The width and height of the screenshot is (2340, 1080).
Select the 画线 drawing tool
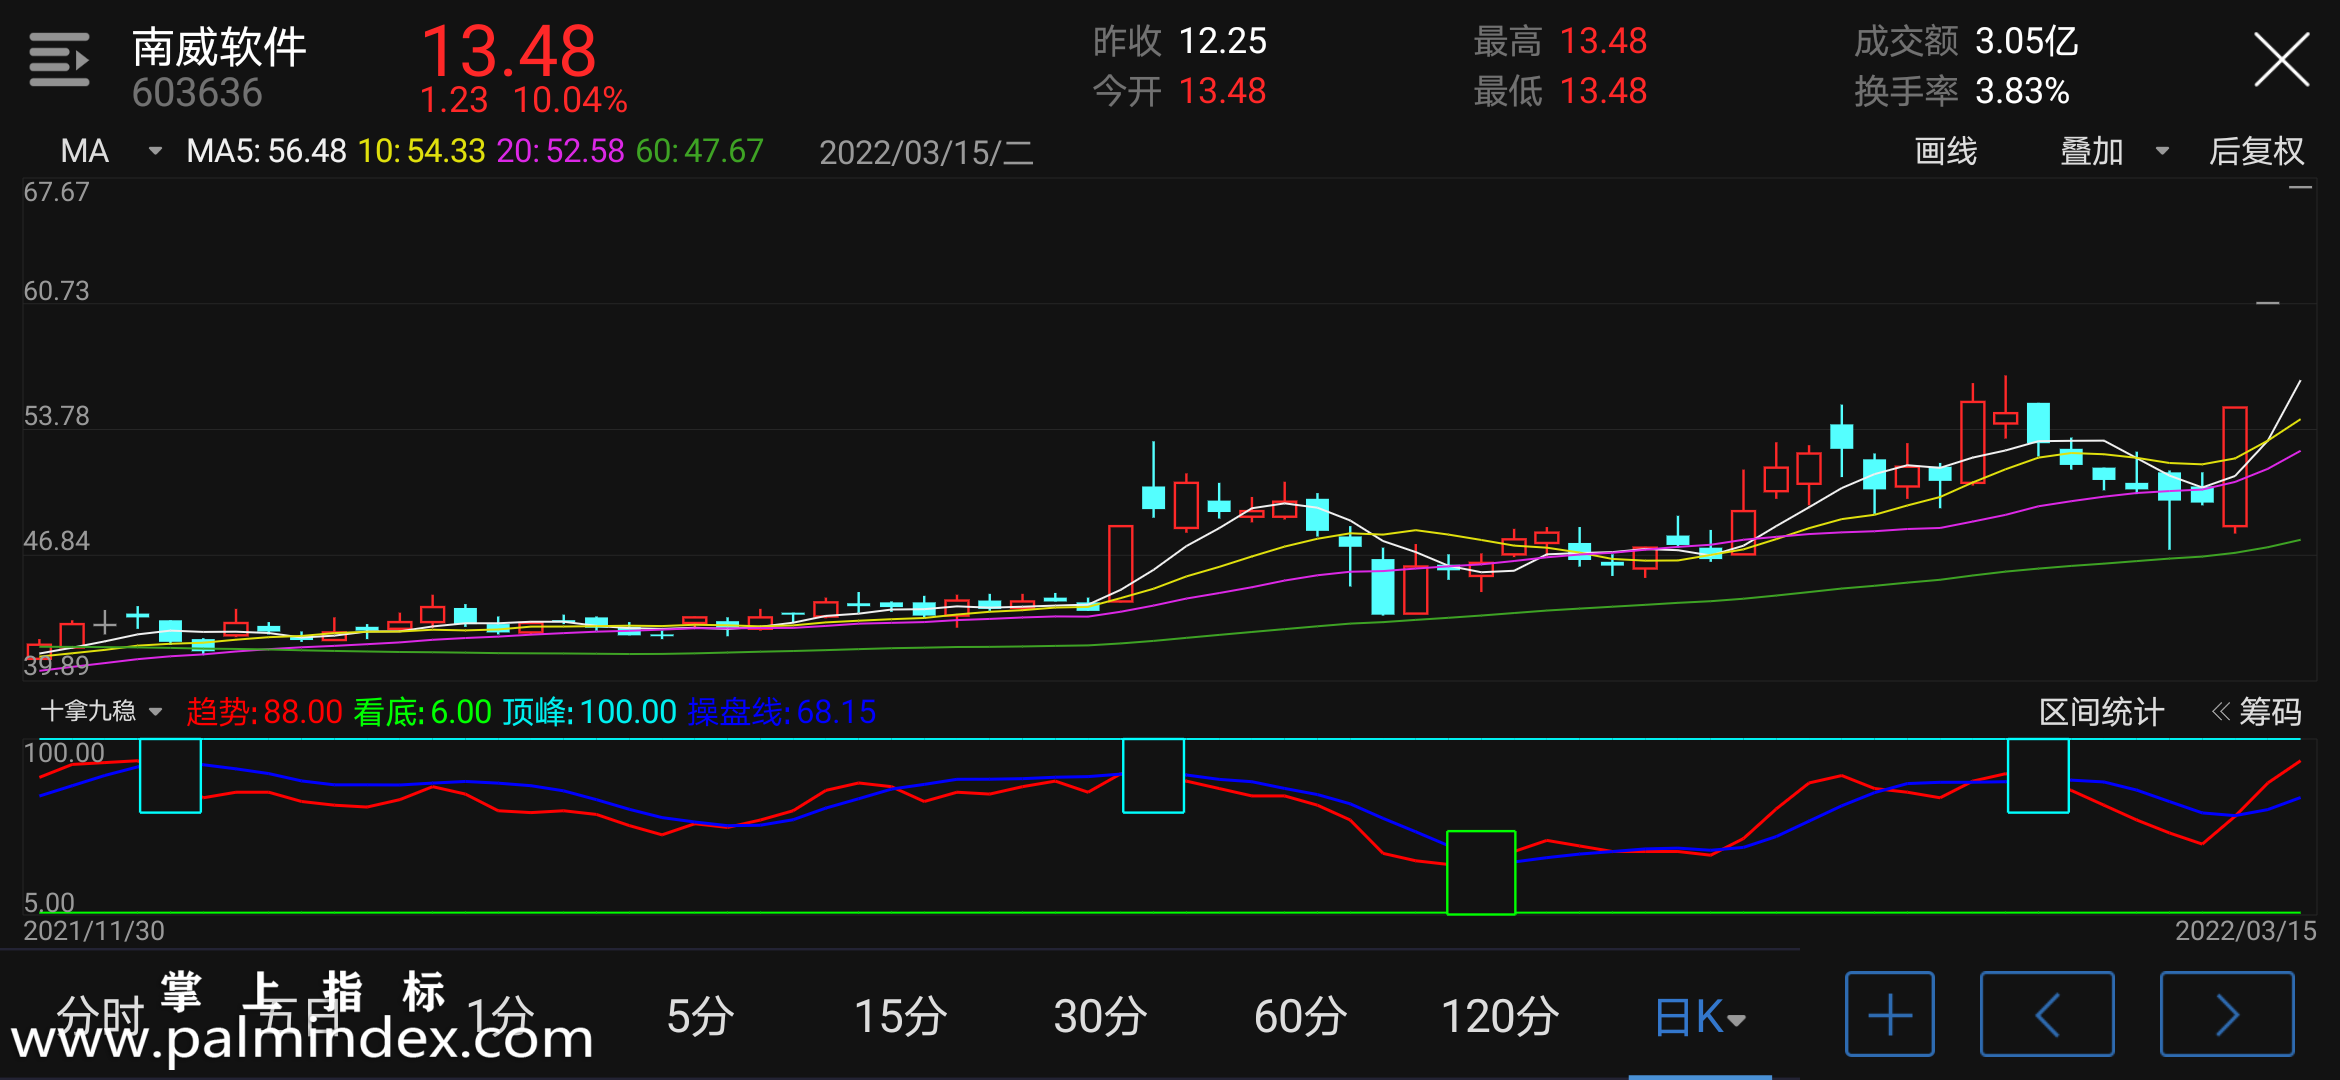pyautogui.click(x=1945, y=151)
